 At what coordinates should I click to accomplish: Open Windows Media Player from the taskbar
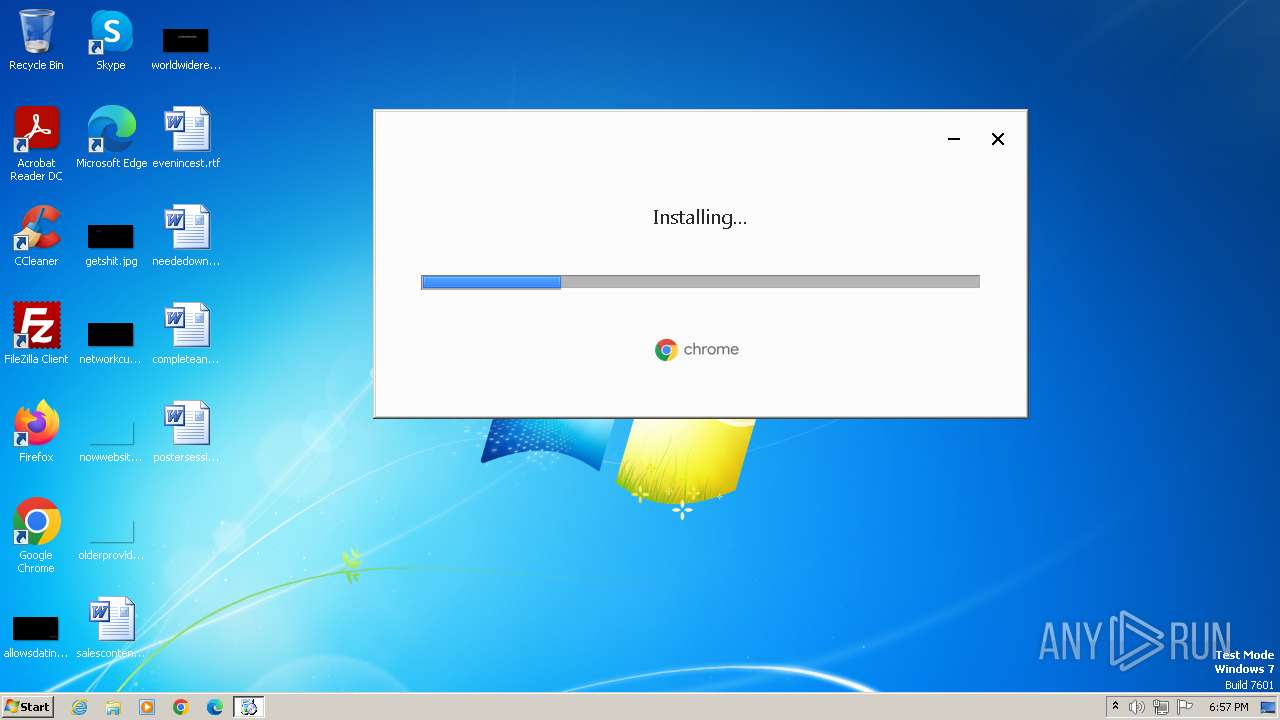147,707
